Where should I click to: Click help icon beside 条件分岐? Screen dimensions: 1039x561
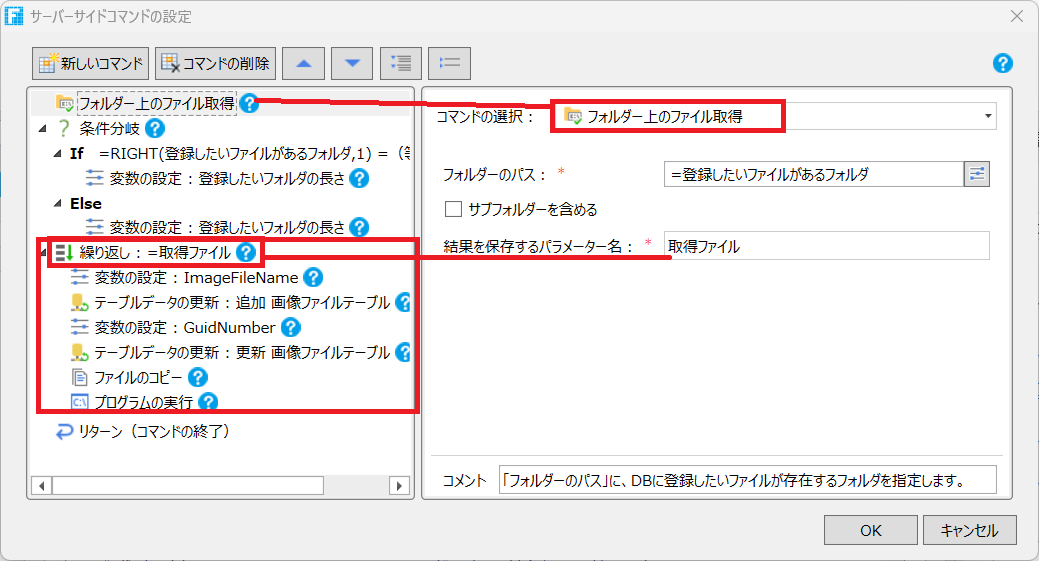point(155,128)
